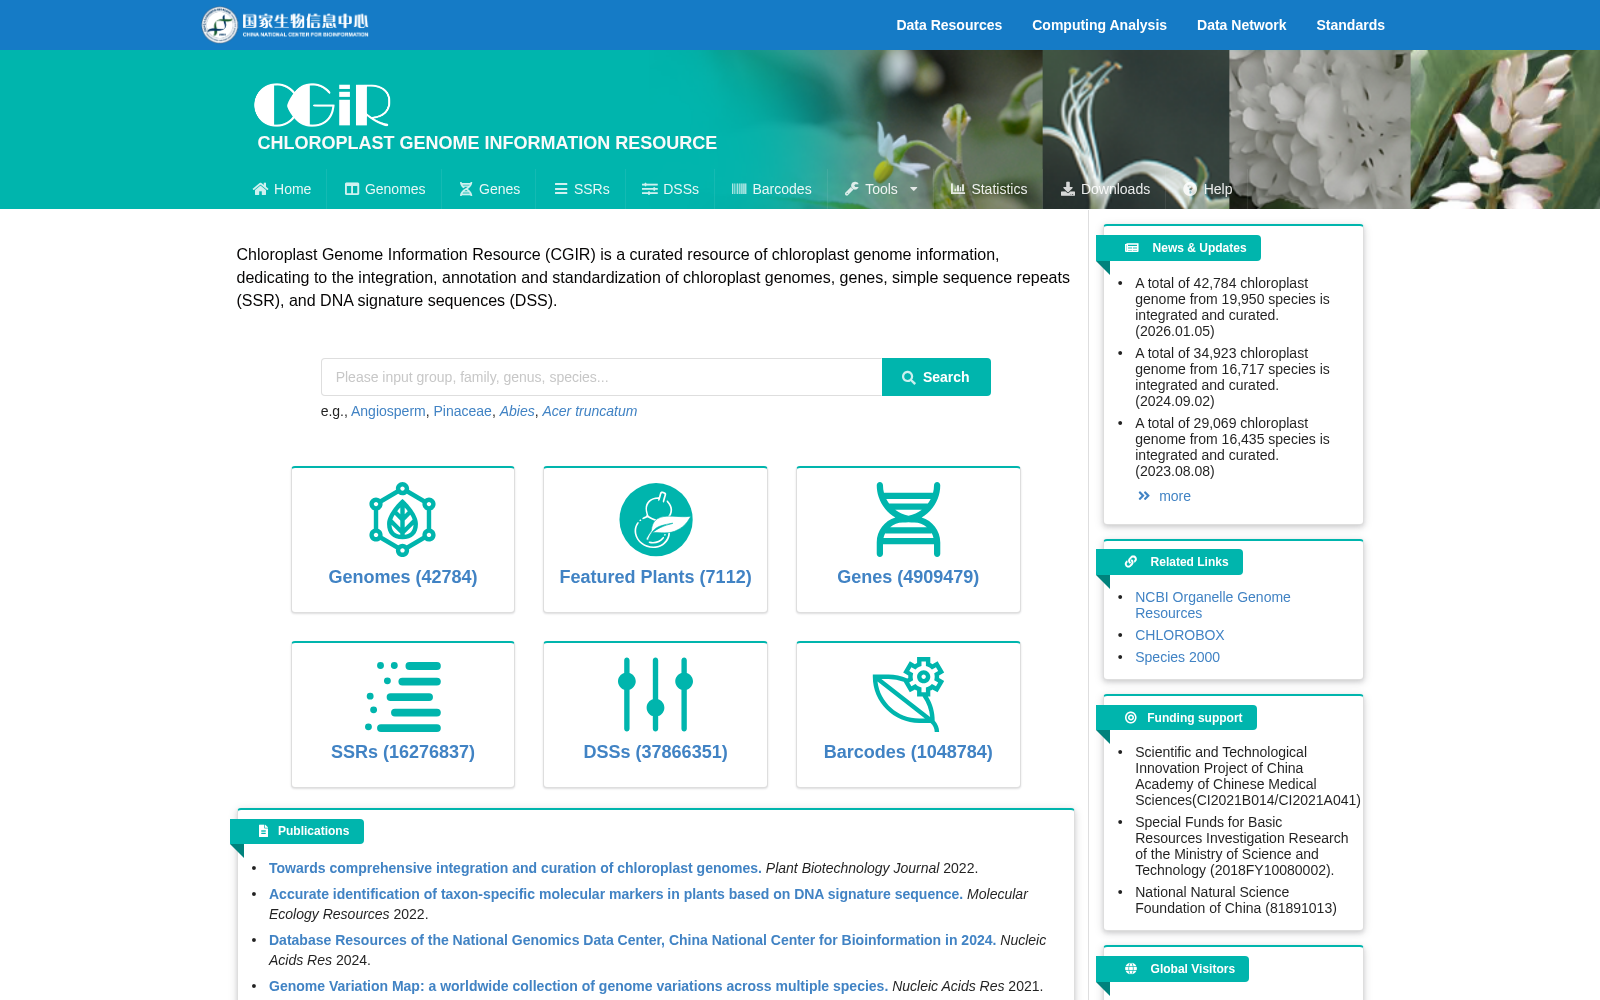Click the Help question icon

(x=1190, y=189)
